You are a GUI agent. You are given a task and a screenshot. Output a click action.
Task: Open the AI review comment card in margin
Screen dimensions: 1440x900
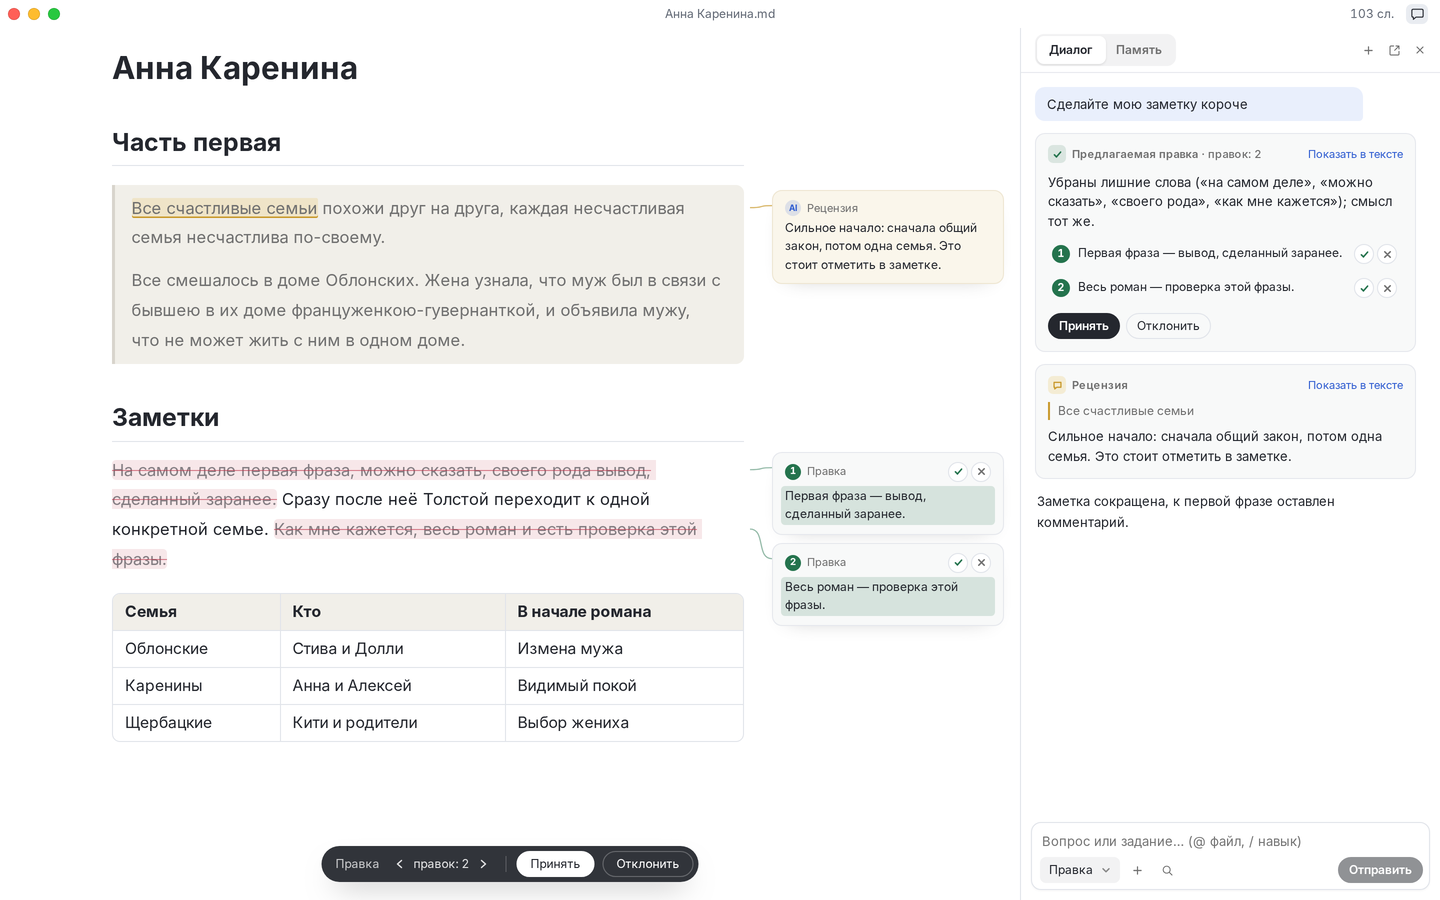pyautogui.click(x=888, y=237)
